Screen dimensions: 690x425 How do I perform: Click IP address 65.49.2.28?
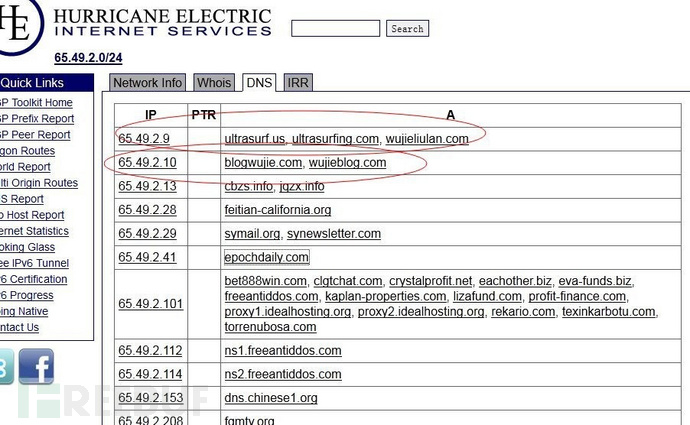coord(147,210)
